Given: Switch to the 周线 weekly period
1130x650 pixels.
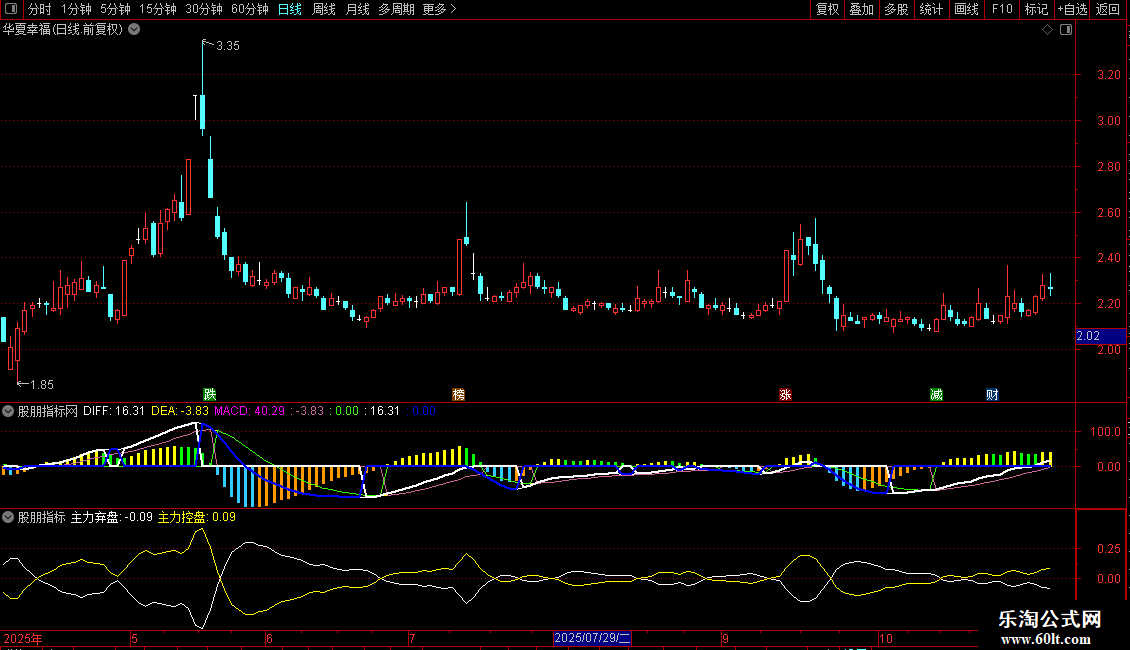Looking at the screenshot, I should [x=324, y=9].
